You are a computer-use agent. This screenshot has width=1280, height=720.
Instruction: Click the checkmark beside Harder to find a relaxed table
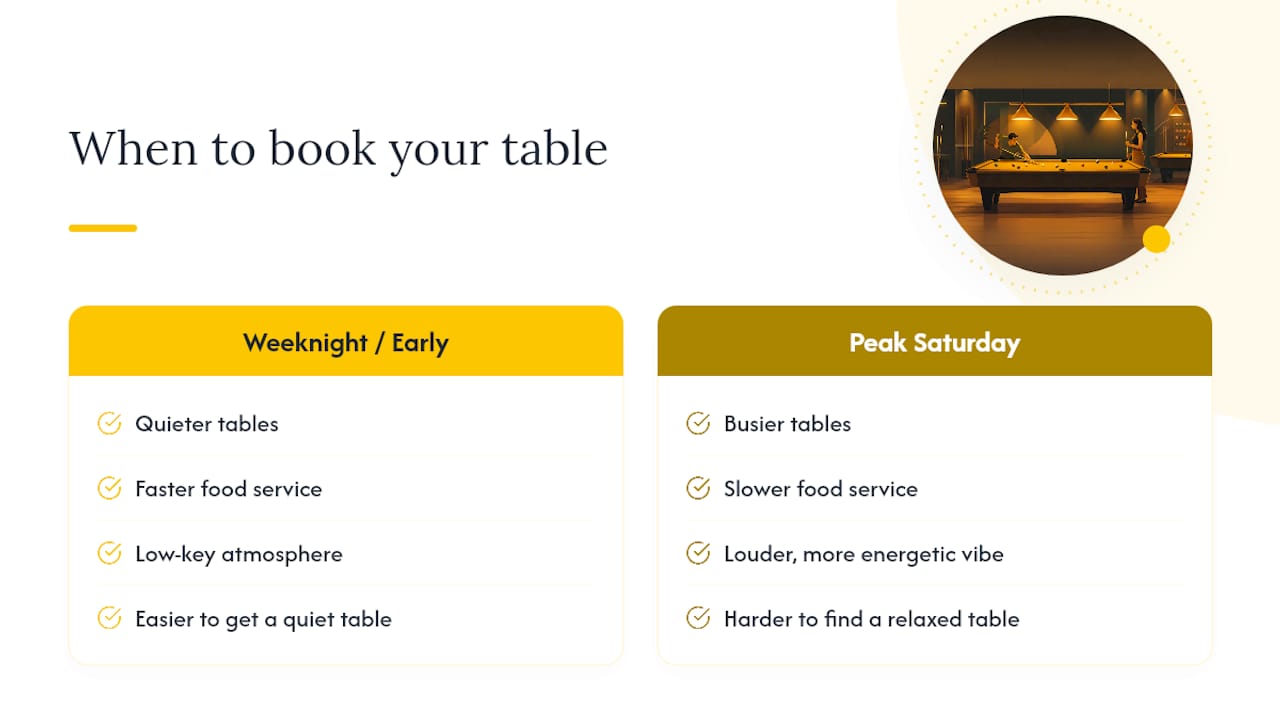698,619
